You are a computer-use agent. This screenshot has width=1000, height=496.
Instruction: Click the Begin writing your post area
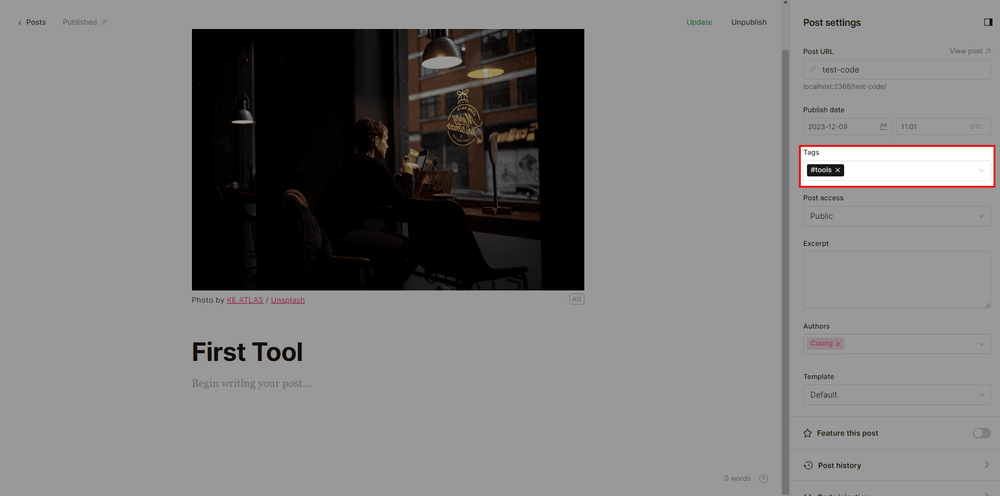pos(251,384)
